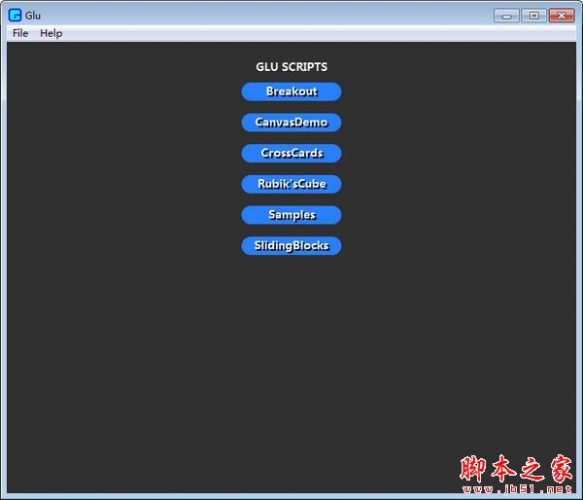Minimize the Glu window
Viewport: 583px width, 500px height.
click(506, 16)
